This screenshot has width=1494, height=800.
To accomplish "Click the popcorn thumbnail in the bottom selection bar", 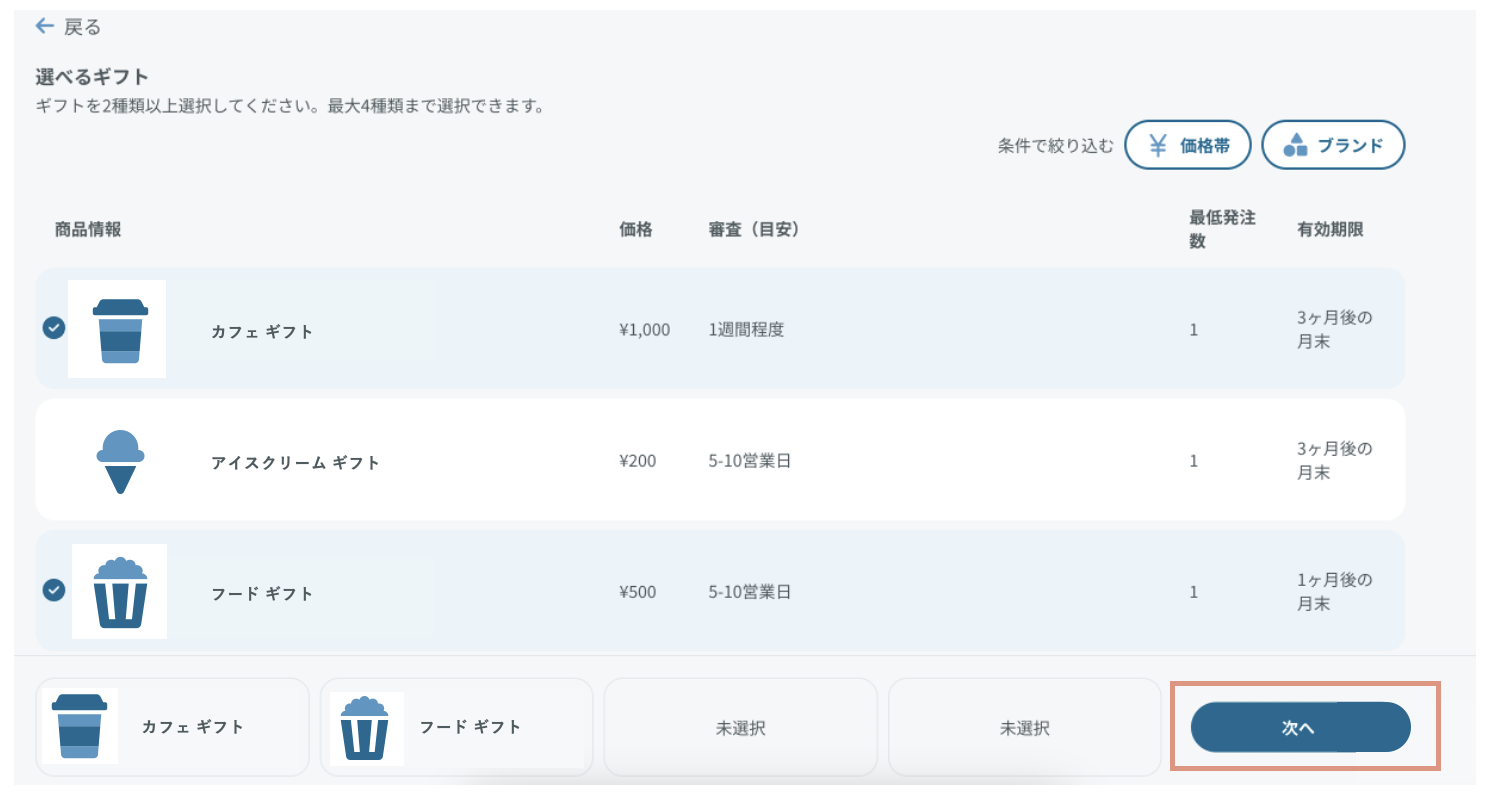I will 367,728.
